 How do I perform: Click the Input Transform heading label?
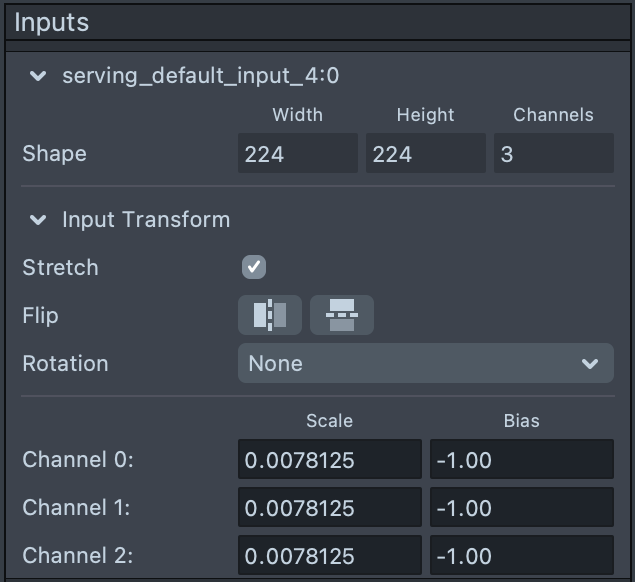tap(146, 220)
